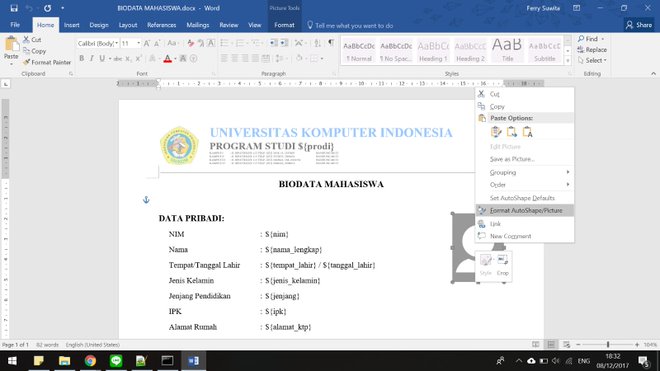Click the Increase Indent icon

(x=285, y=43)
